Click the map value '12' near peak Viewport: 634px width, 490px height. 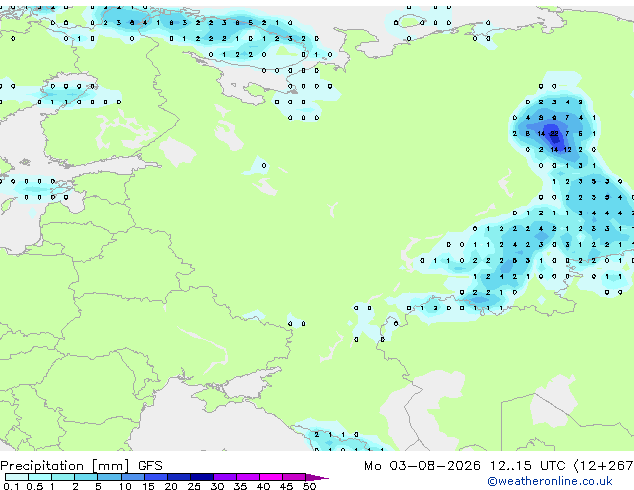[567, 150]
